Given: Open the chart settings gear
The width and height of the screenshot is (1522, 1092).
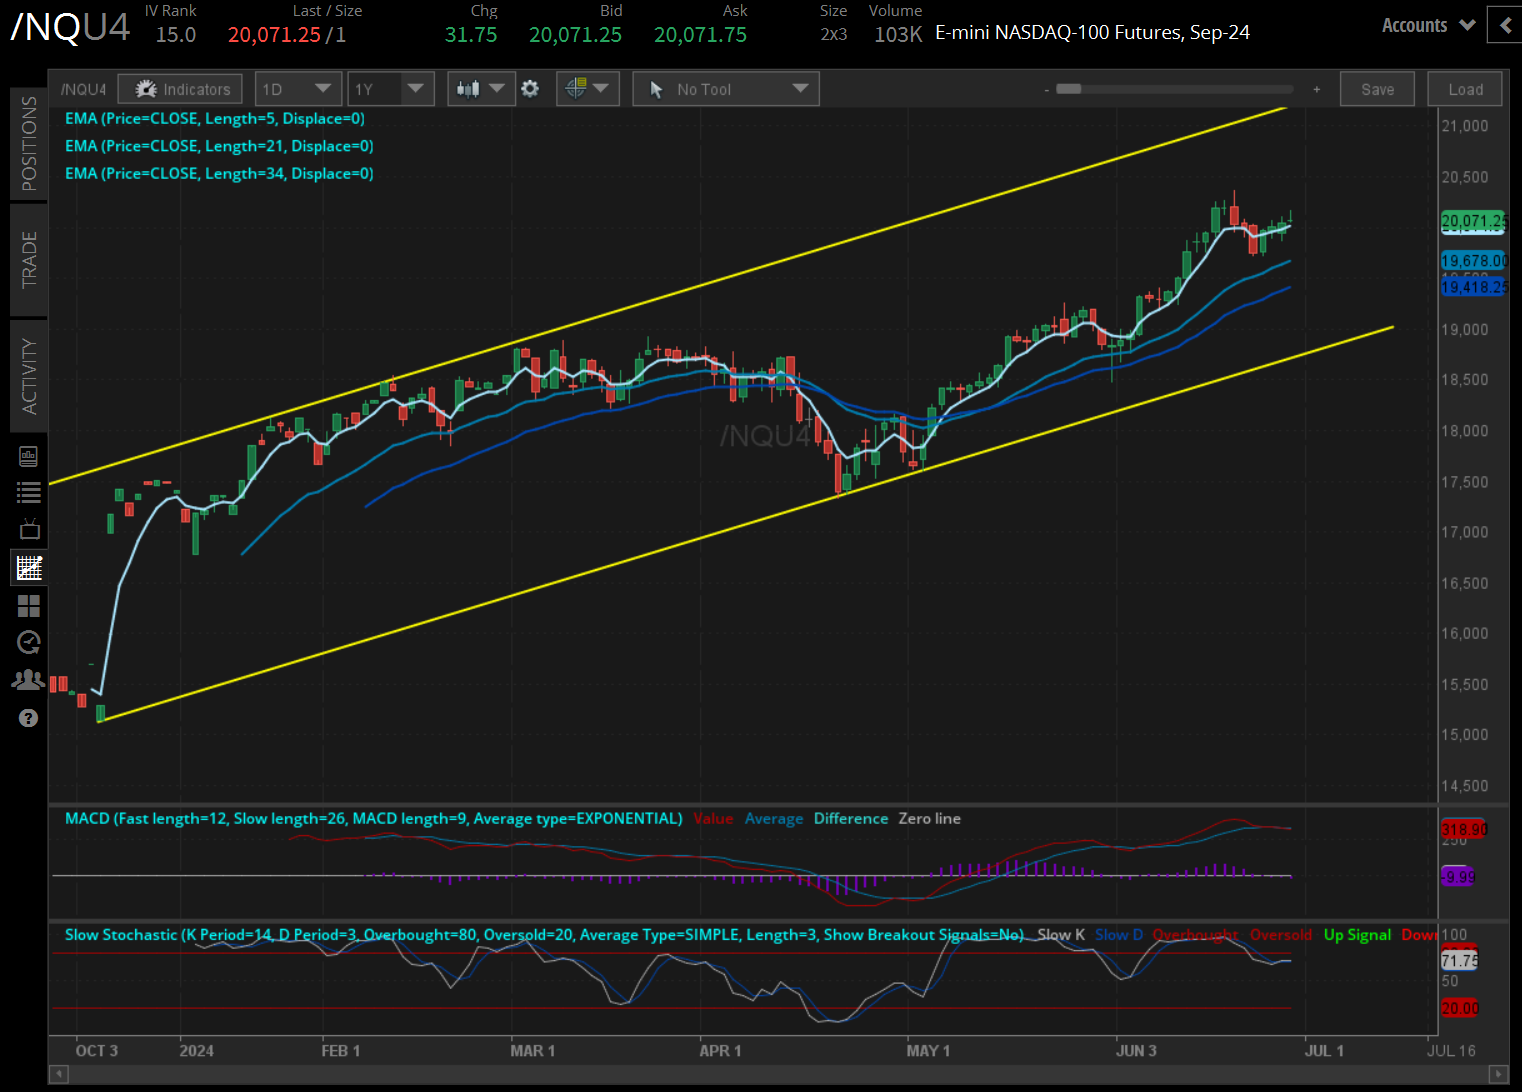Looking at the screenshot, I should point(530,88).
